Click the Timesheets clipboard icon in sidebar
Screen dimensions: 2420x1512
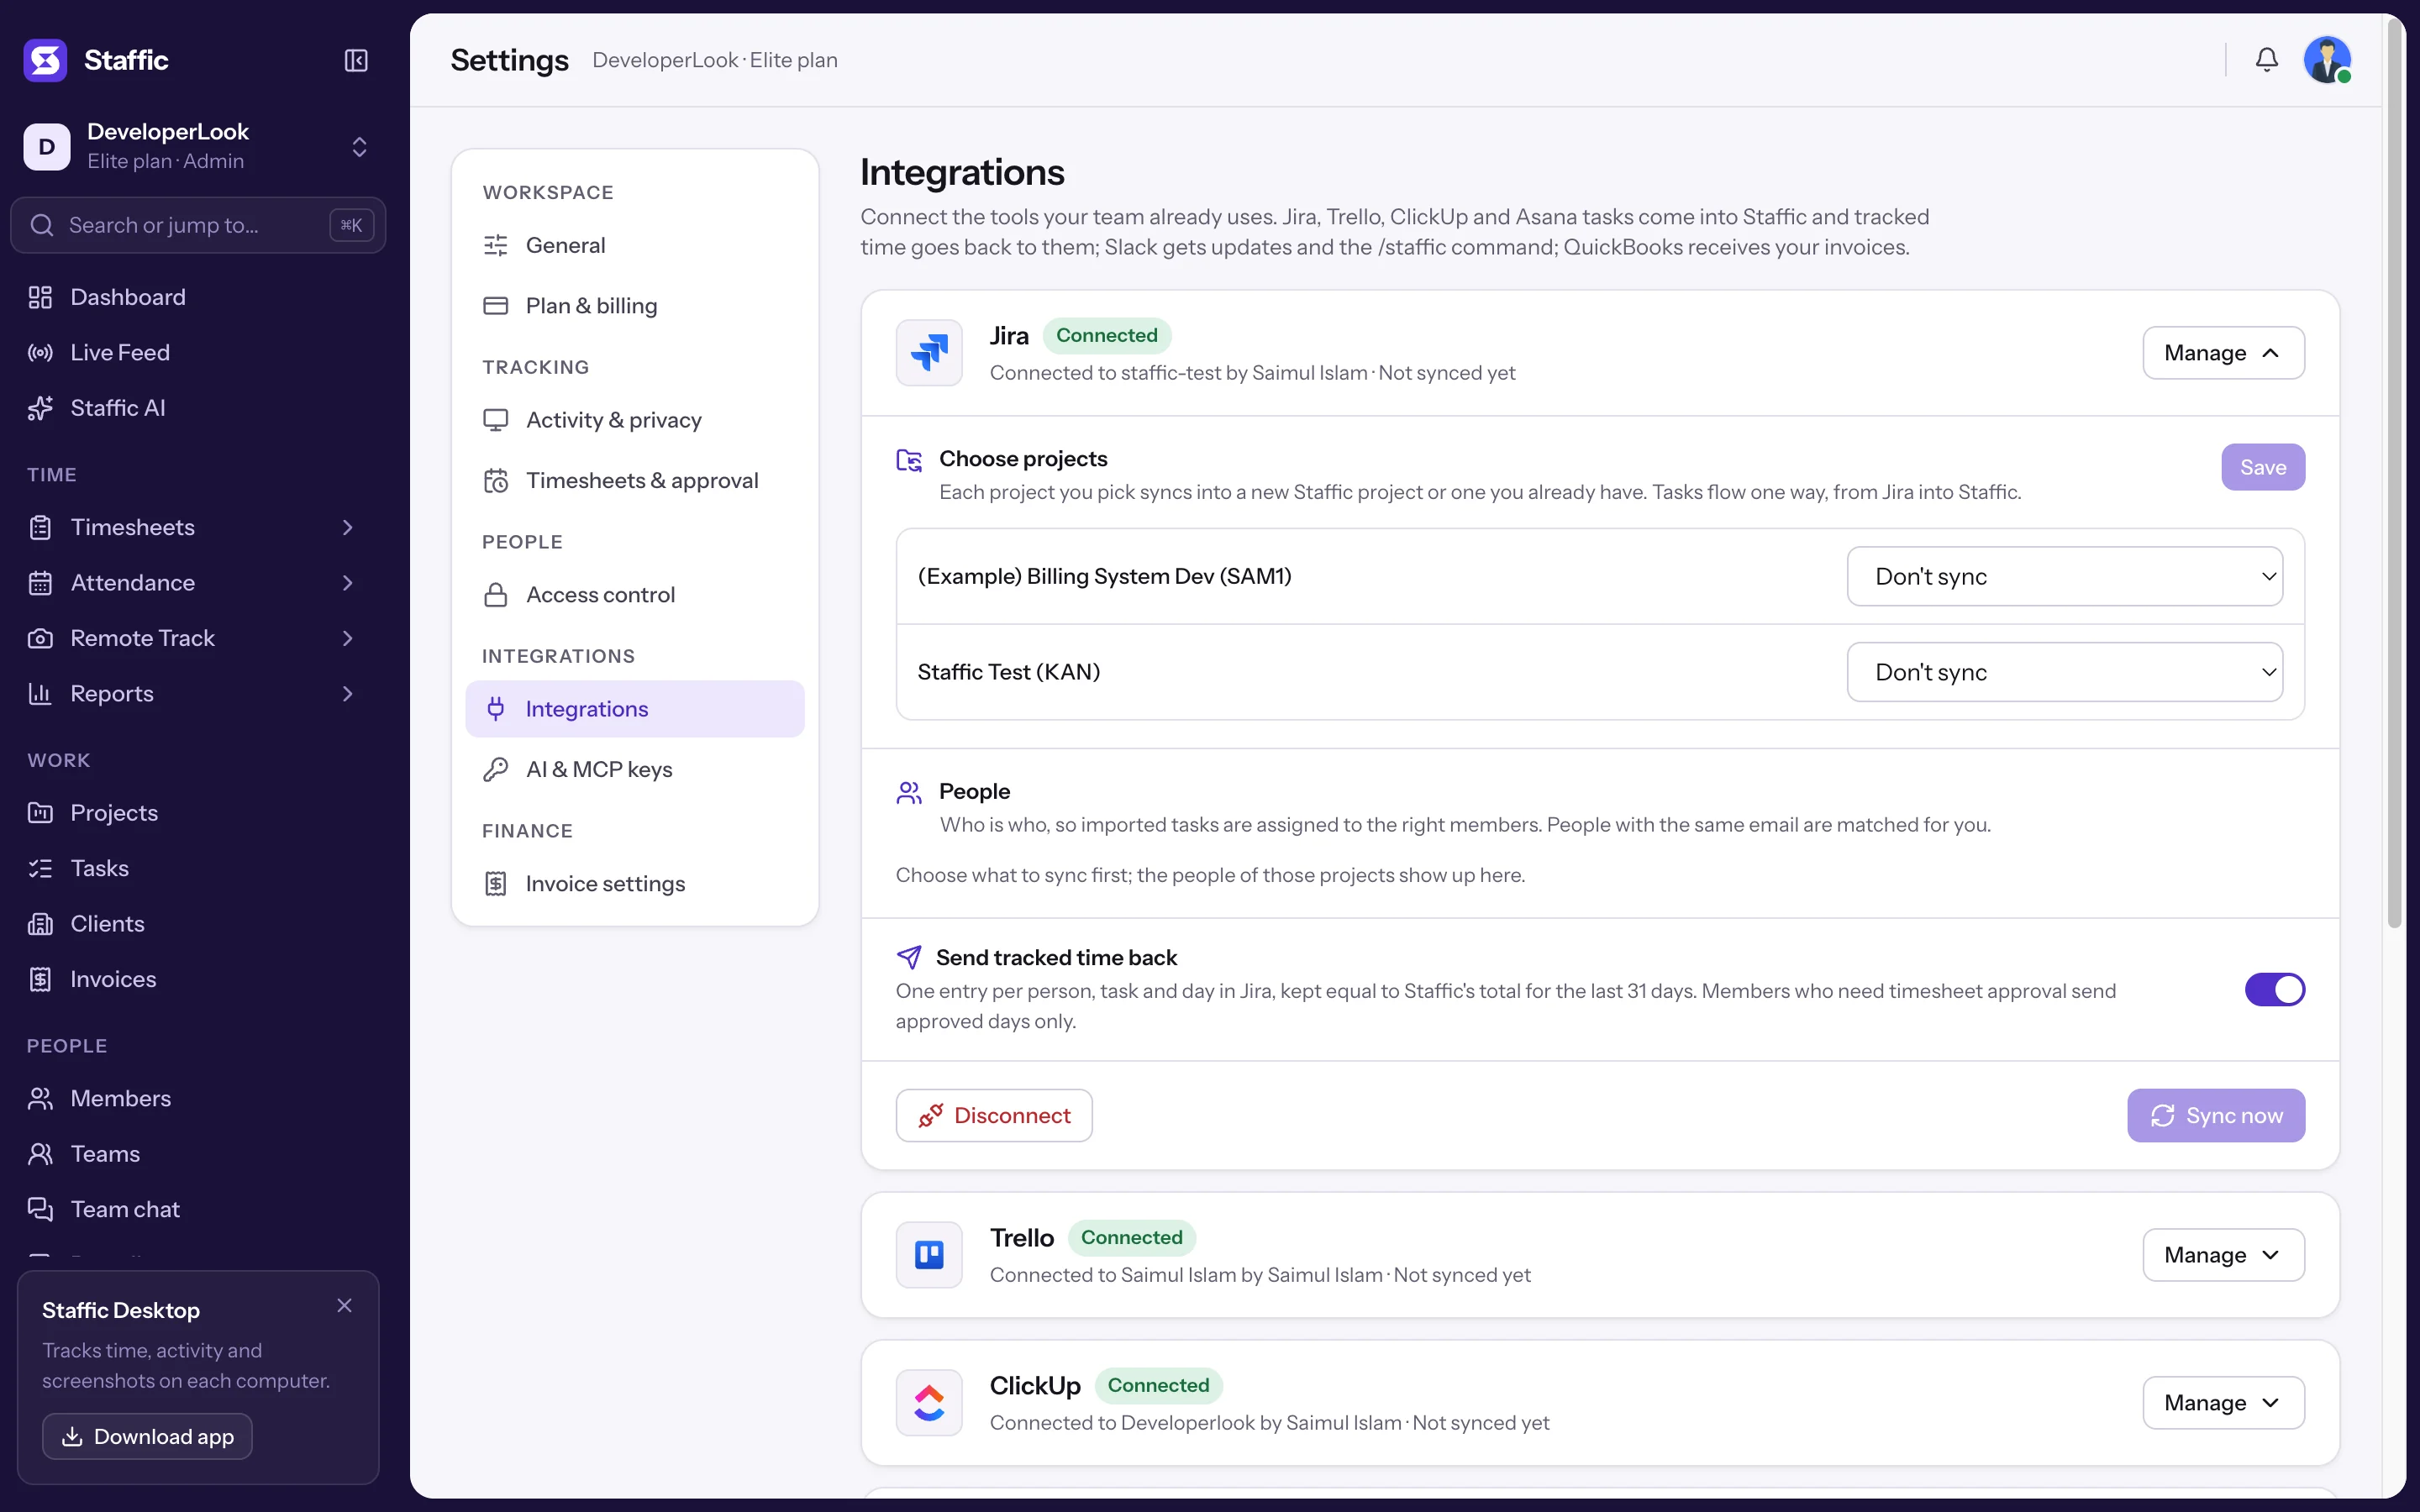(x=40, y=527)
